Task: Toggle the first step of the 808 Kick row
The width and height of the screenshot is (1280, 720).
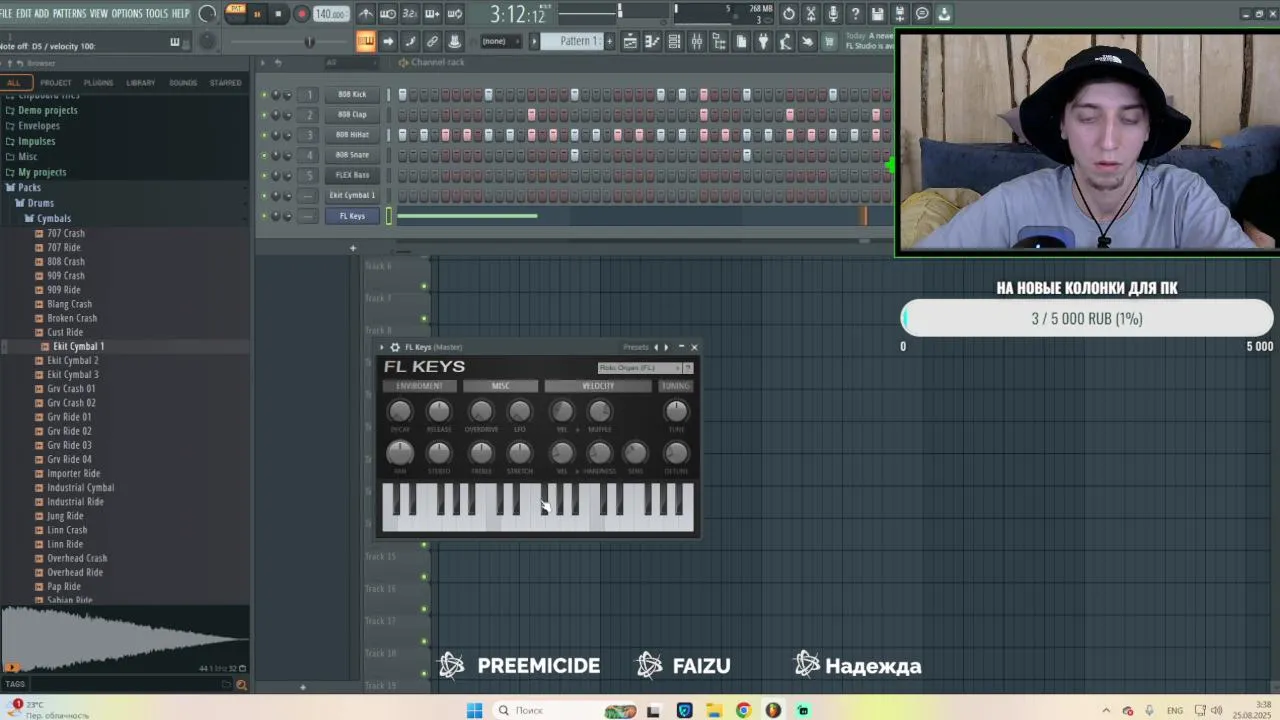Action: coord(403,95)
